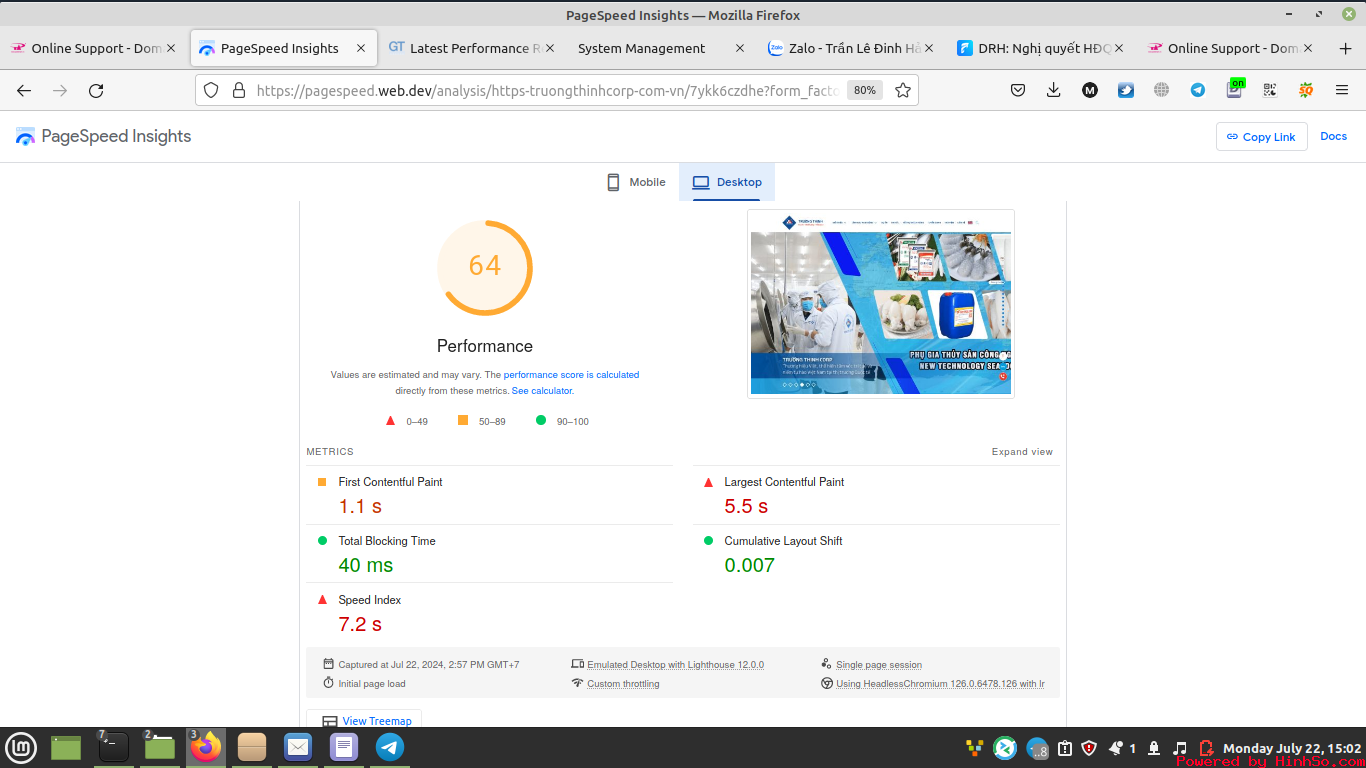Click the 80% zoom level indicator
This screenshot has width=1366, height=768.
point(864,90)
